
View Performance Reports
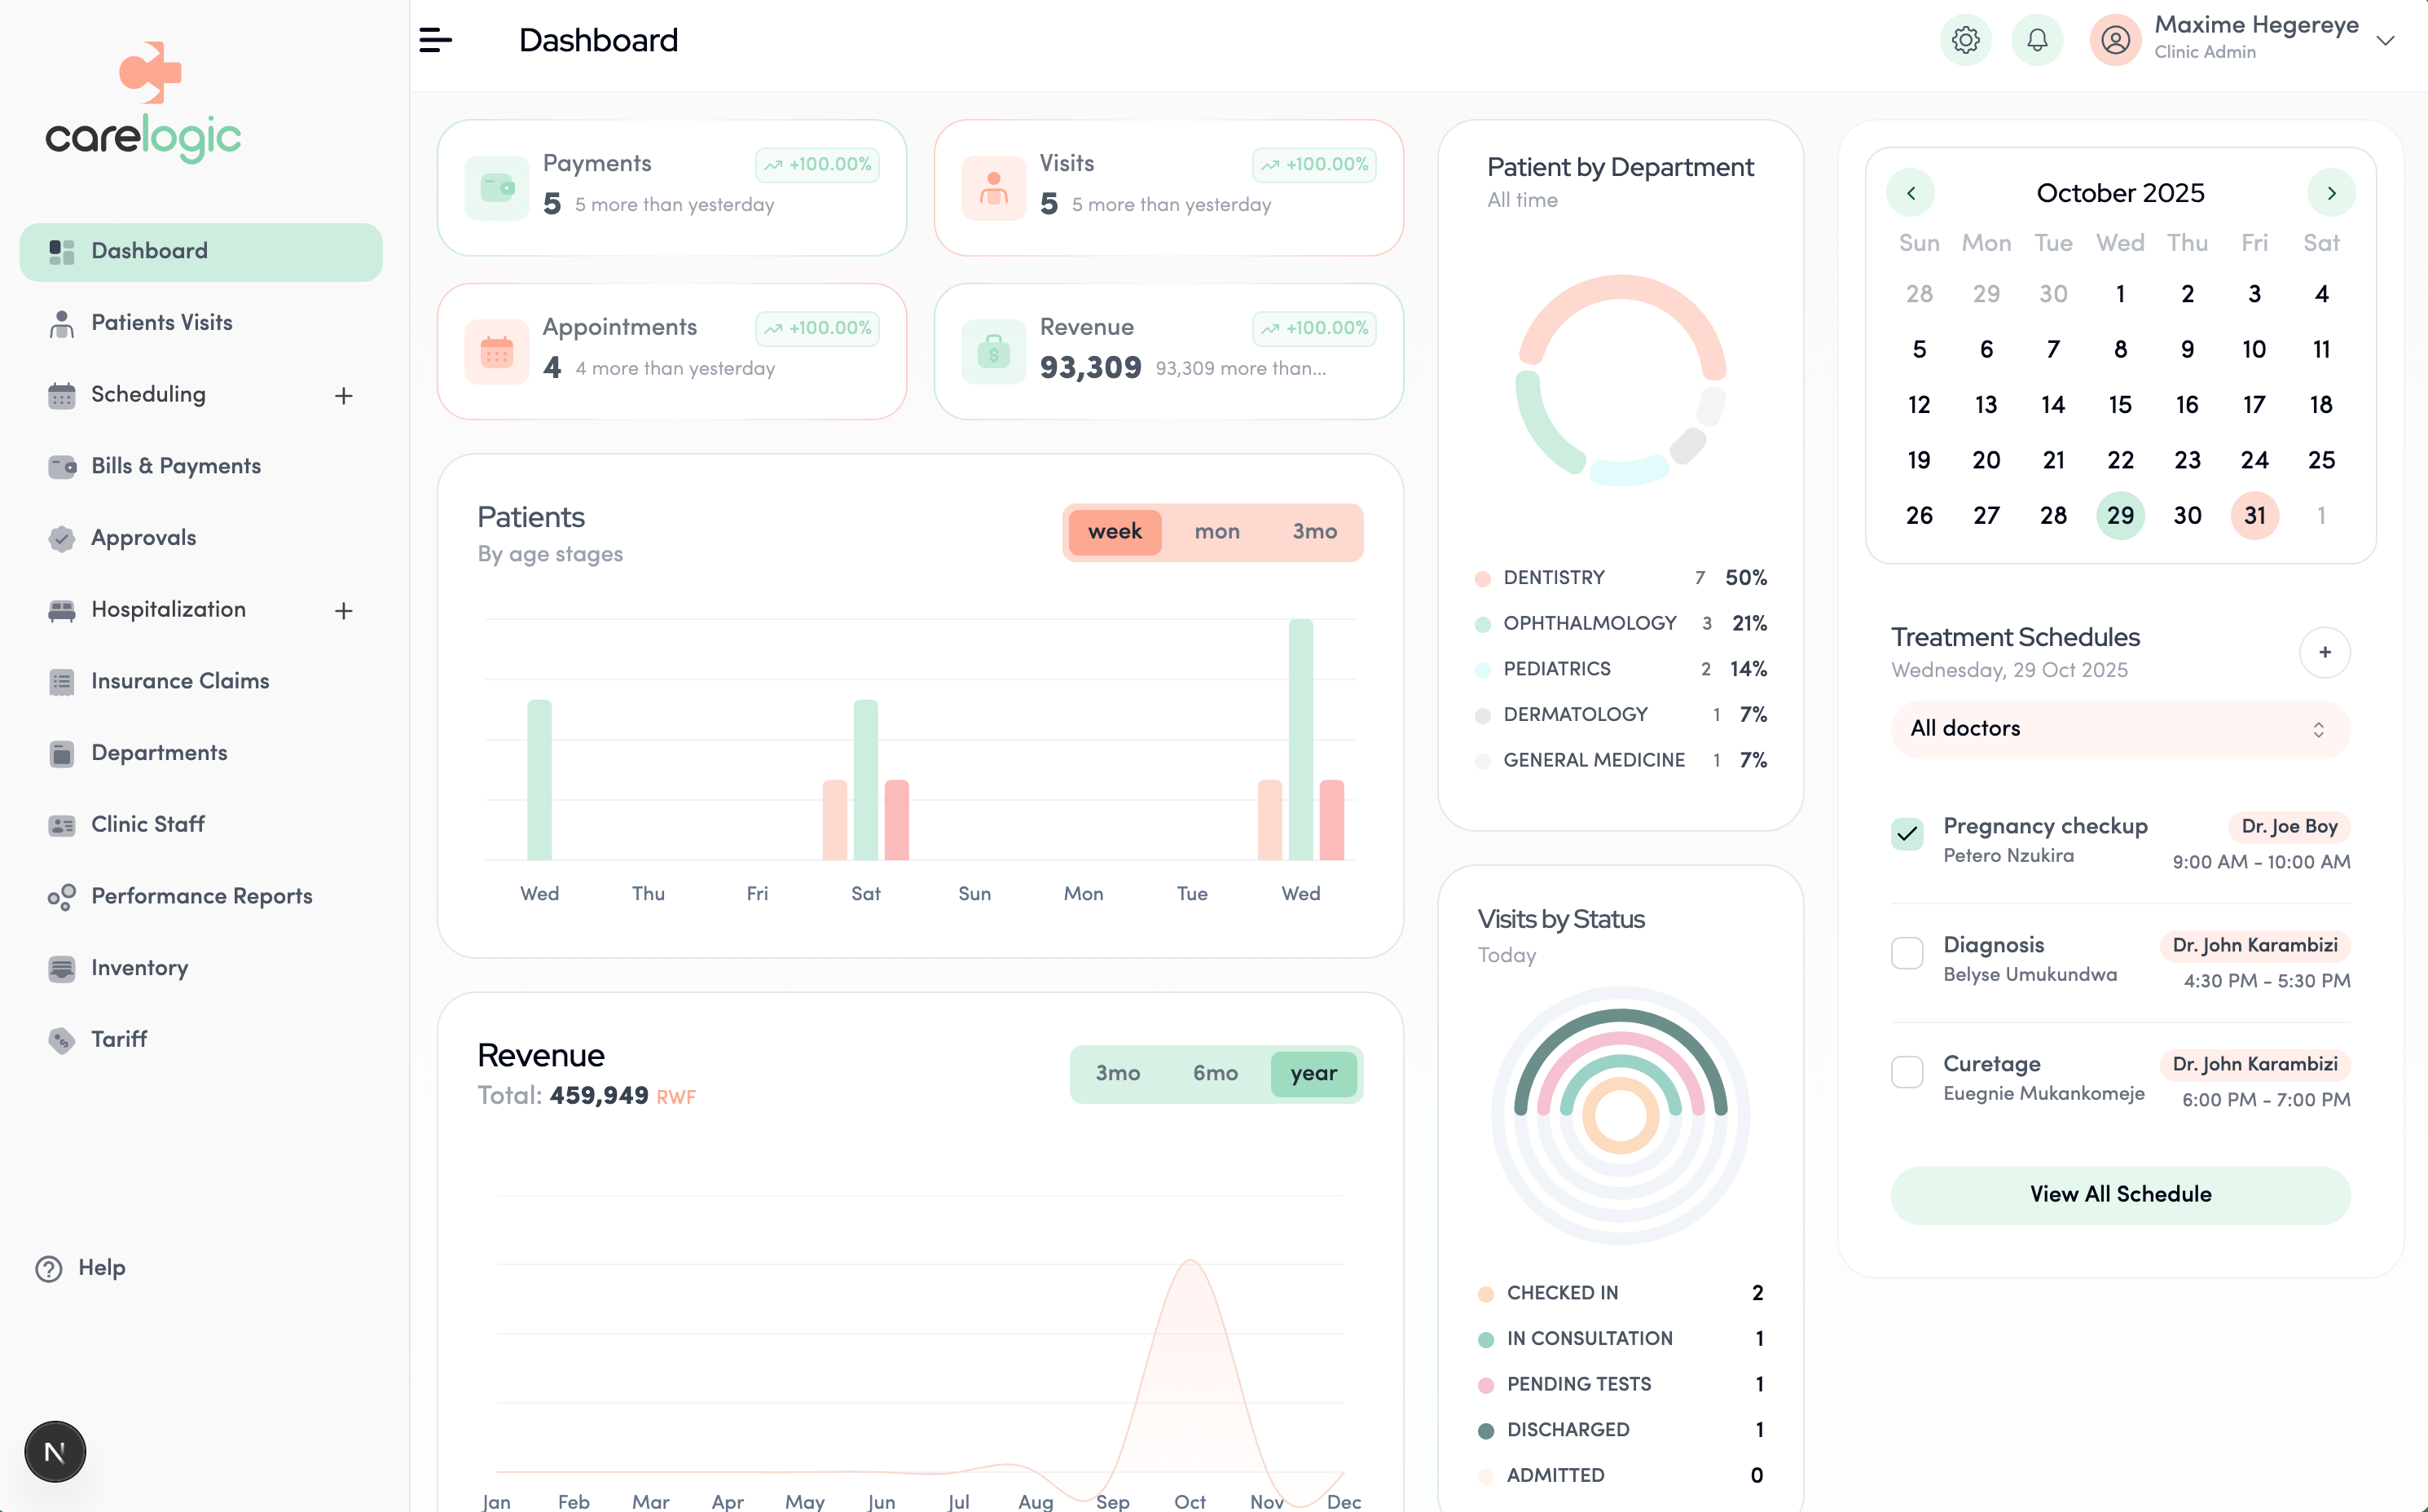click(201, 896)
